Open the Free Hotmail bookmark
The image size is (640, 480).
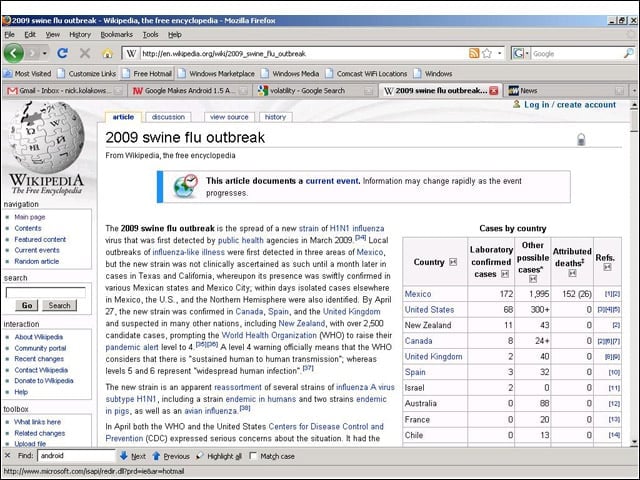tap(147, 73)
